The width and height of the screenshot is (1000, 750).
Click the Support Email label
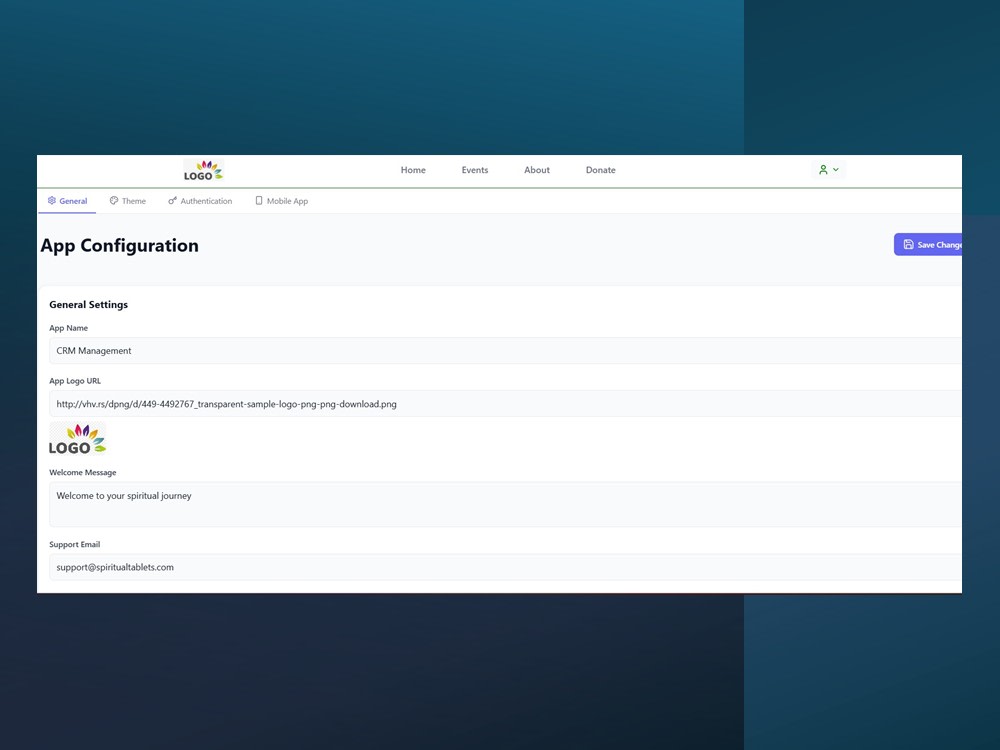[x=75, y=545]
